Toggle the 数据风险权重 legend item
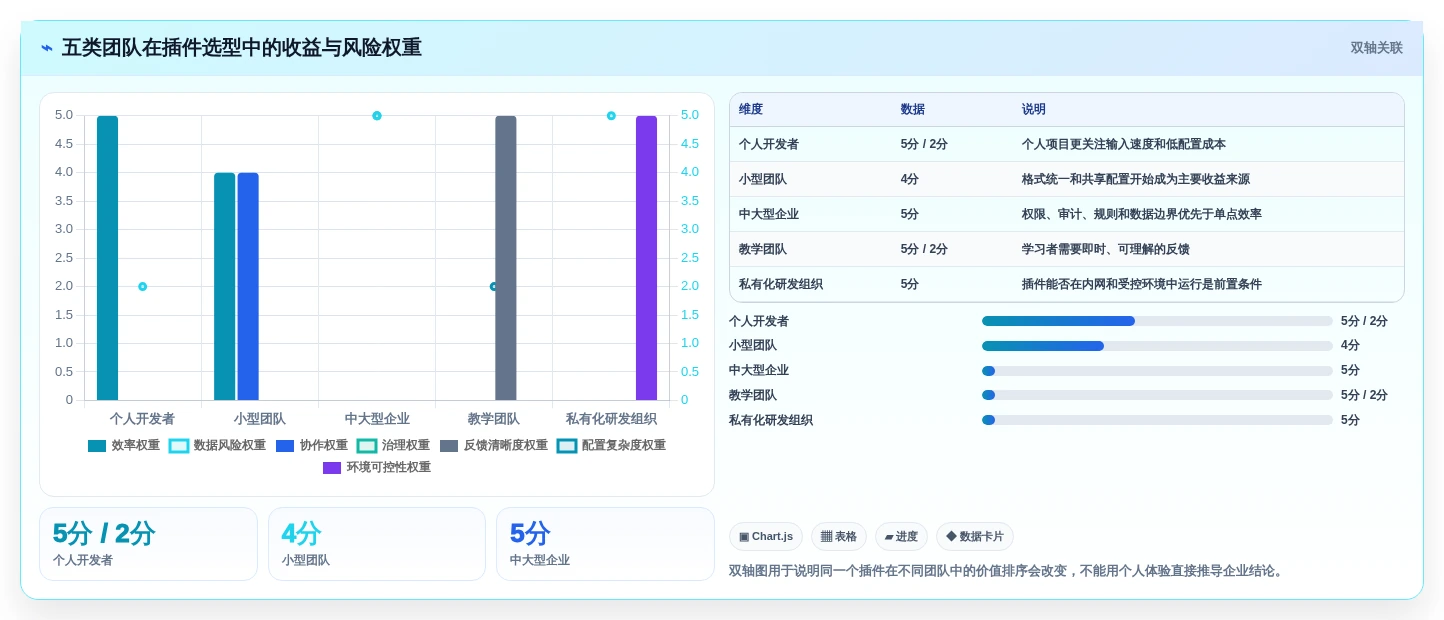The width and height of the screenshot is (1444, 620). click(217, 446)
